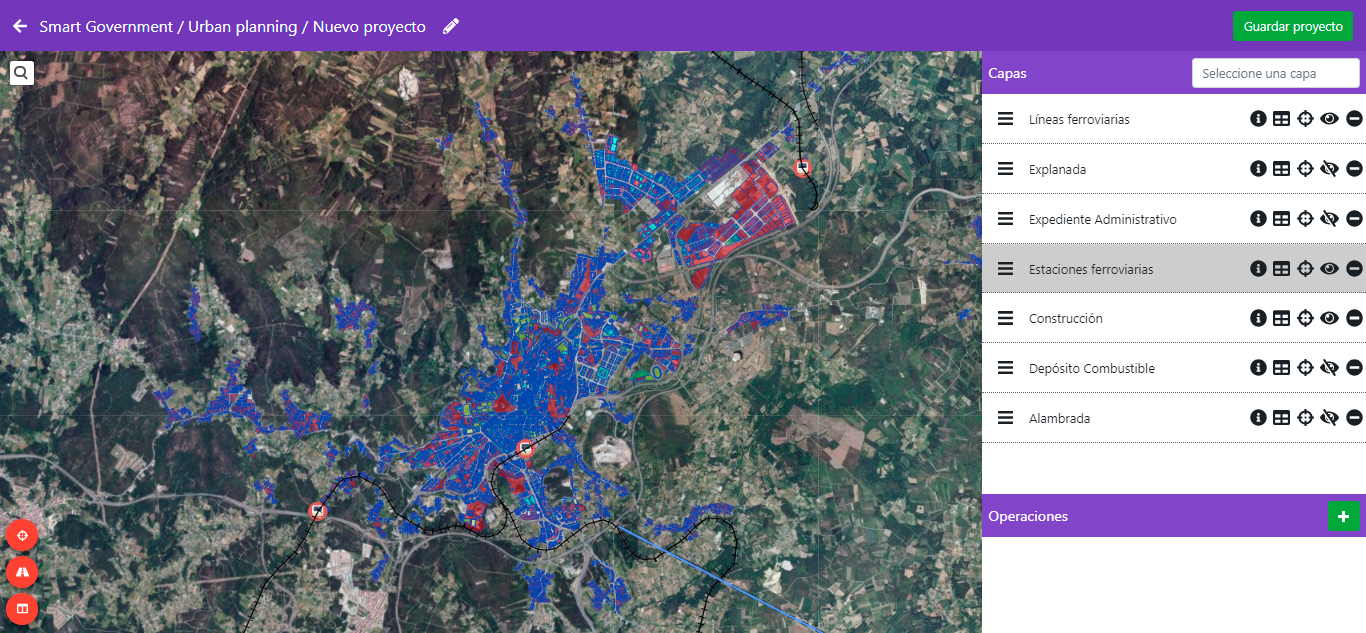Click the railway station marker at top right of map
The height and width of the screenshot is (633, 1366).
tap(802, 168)
